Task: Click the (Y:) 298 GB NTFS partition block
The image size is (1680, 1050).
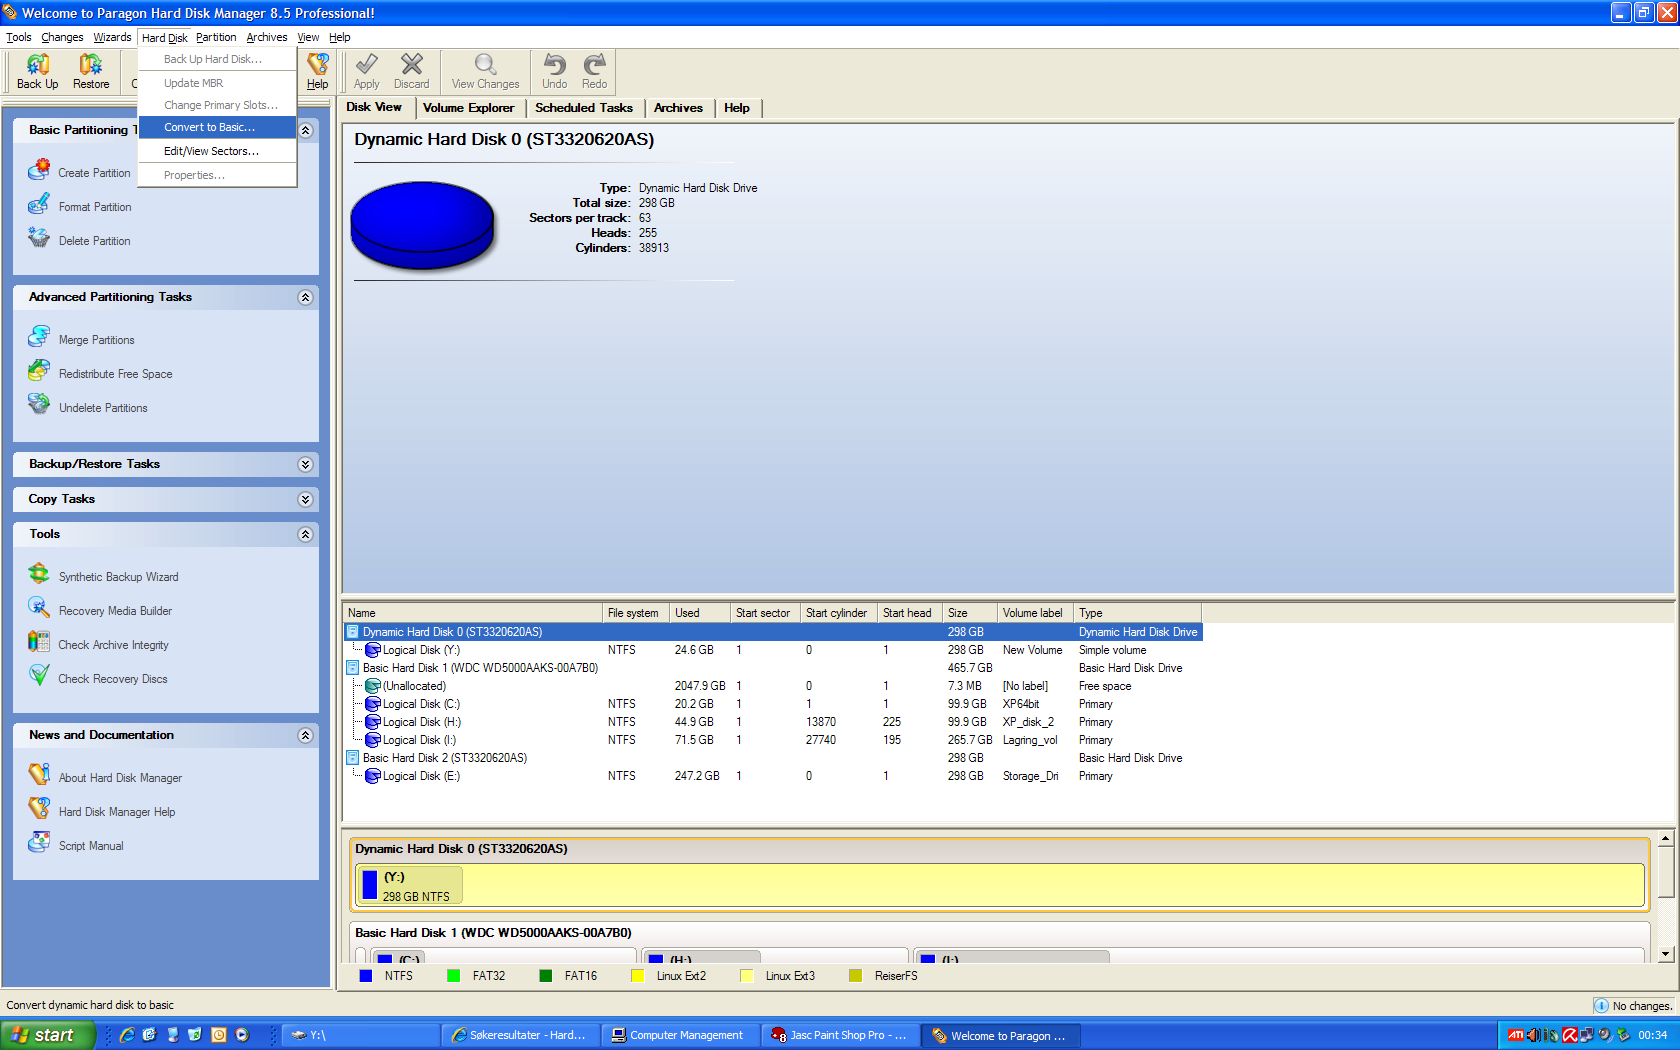Action: click(1000, 885)
